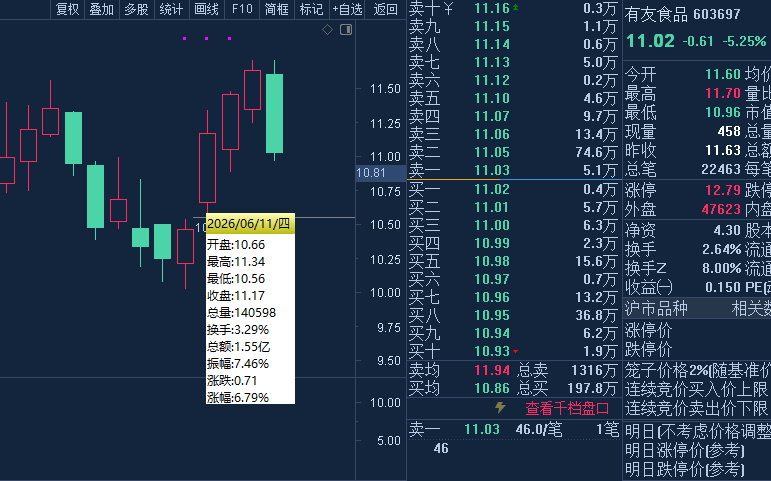The height and width of the screenshot is (481, 771).
Task: Click stock name 有友食品 603697
Action: (x=682, y=14)
